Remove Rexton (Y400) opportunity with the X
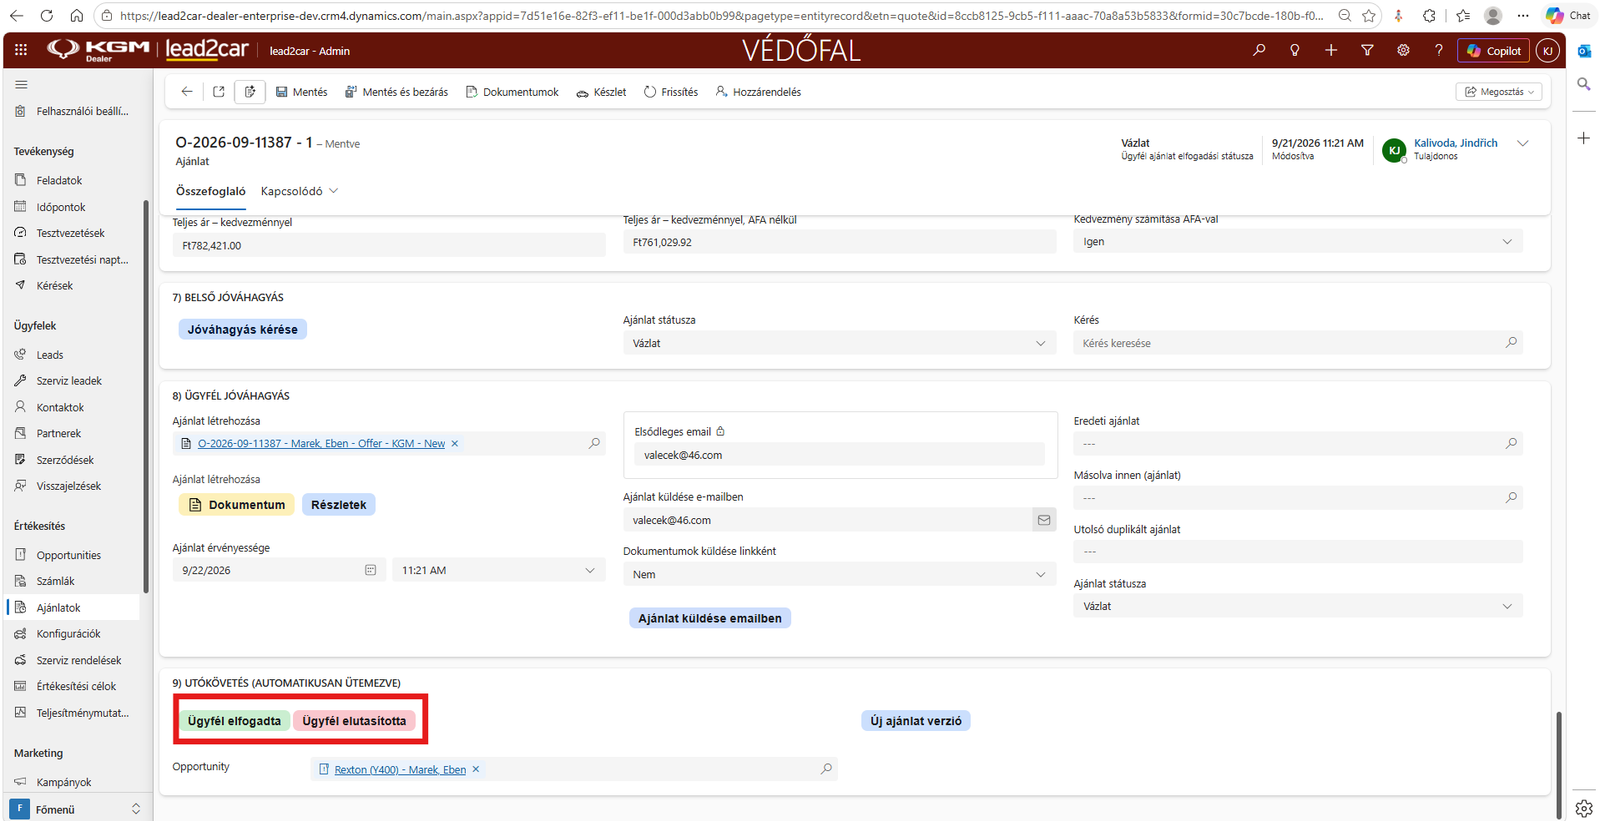Image resolution: width=1600 pixels, height=821 pixels. pyautogui.click(x=476, y=769)
